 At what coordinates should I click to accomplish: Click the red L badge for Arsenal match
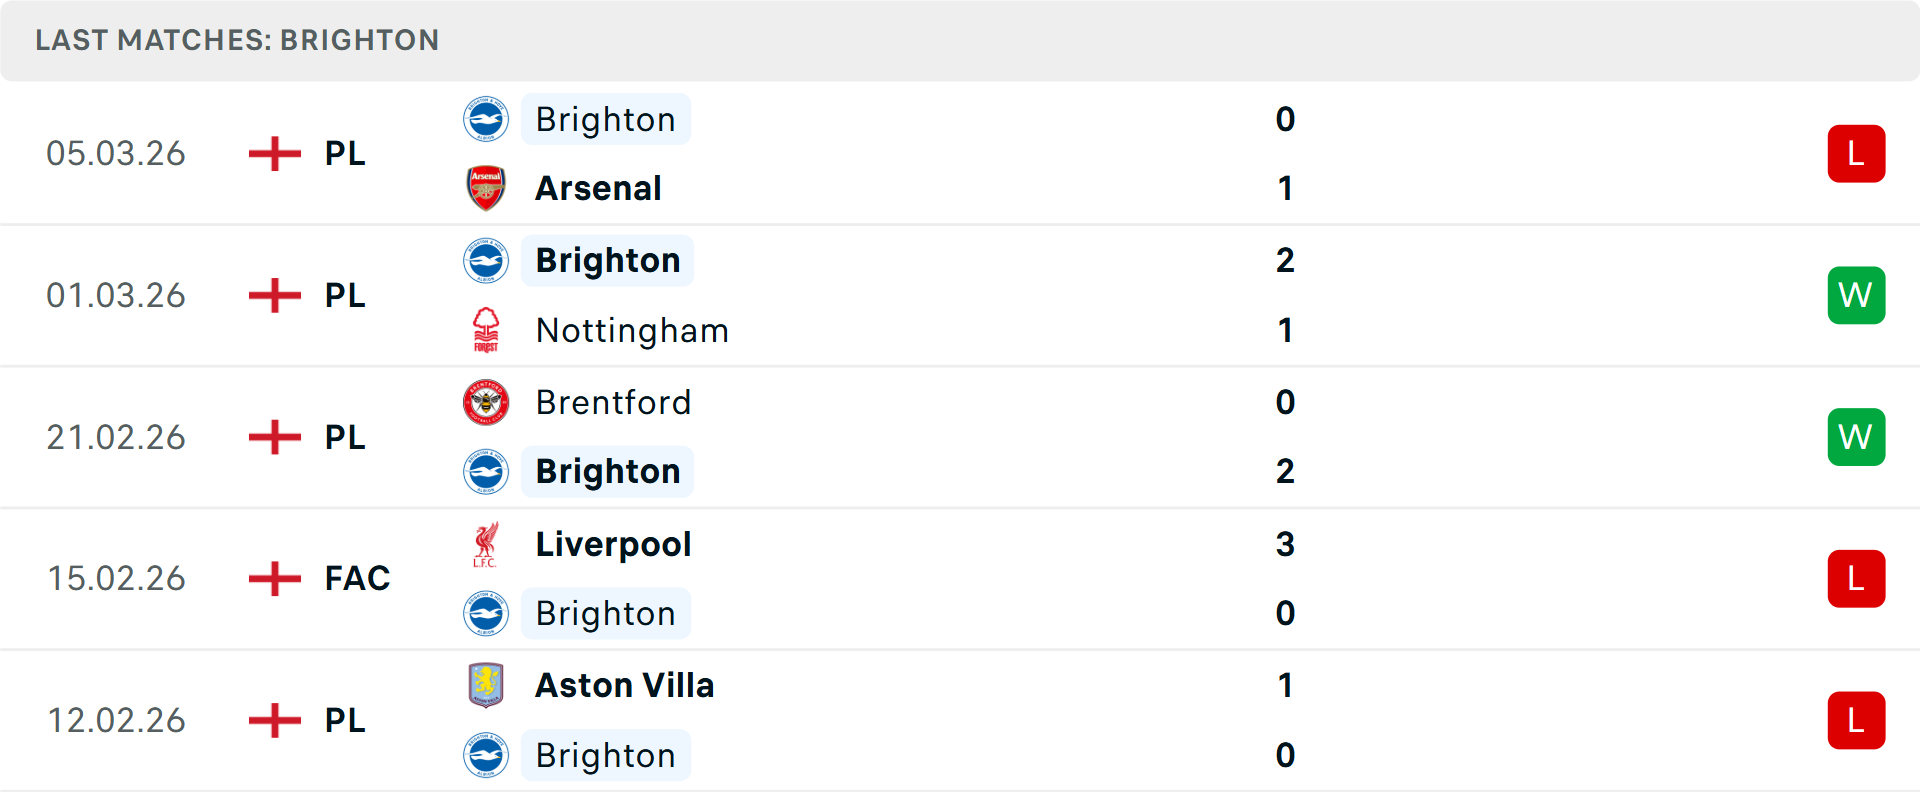tap(1856, 154)
